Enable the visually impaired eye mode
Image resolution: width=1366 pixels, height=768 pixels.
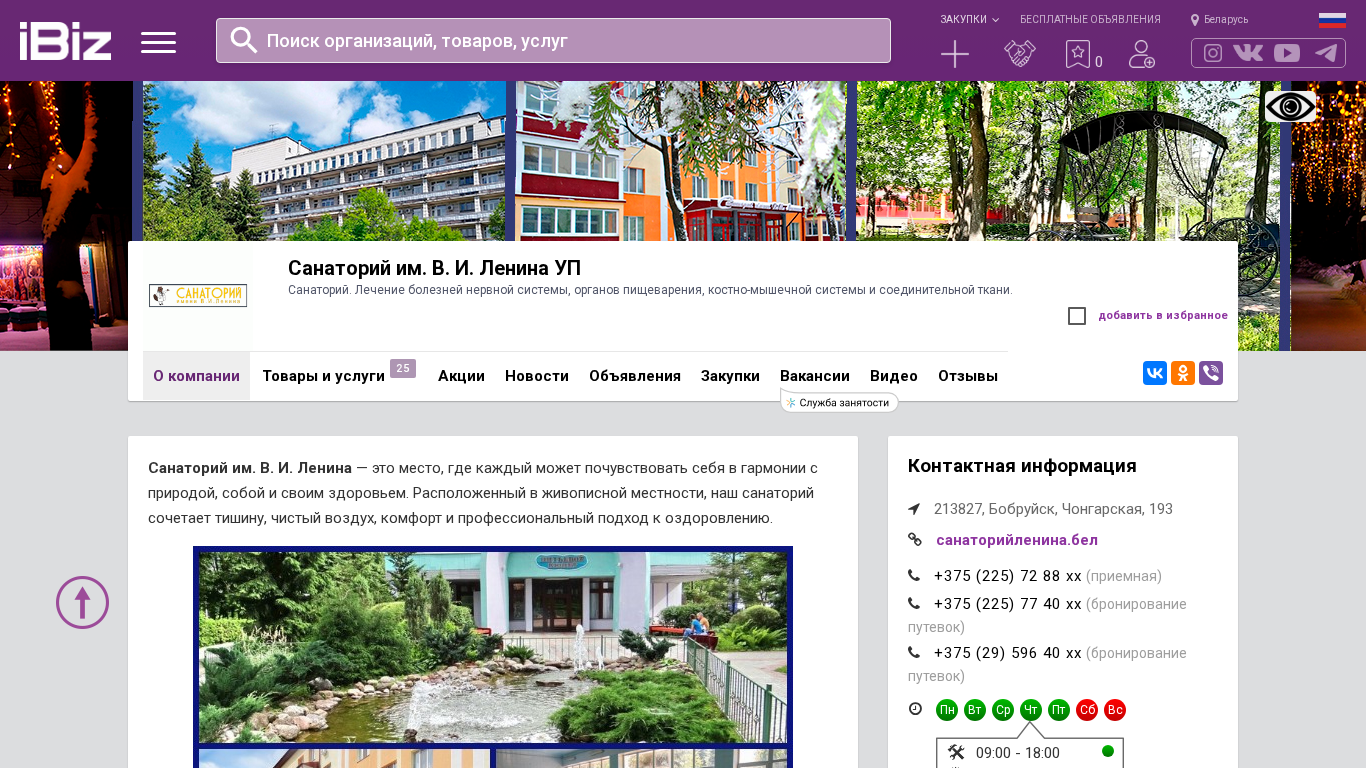click(x=1290, y=107)
